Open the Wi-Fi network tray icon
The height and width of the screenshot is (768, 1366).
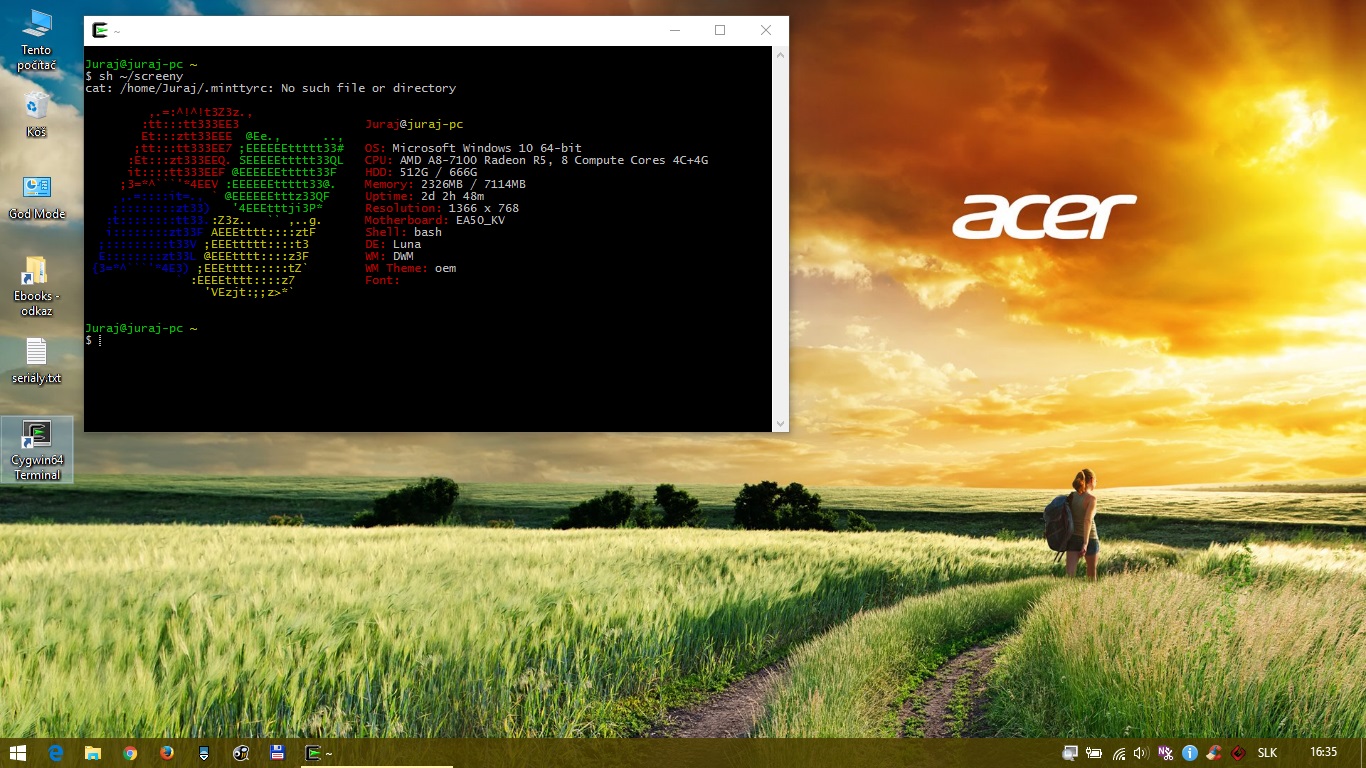click(1118, 753)
